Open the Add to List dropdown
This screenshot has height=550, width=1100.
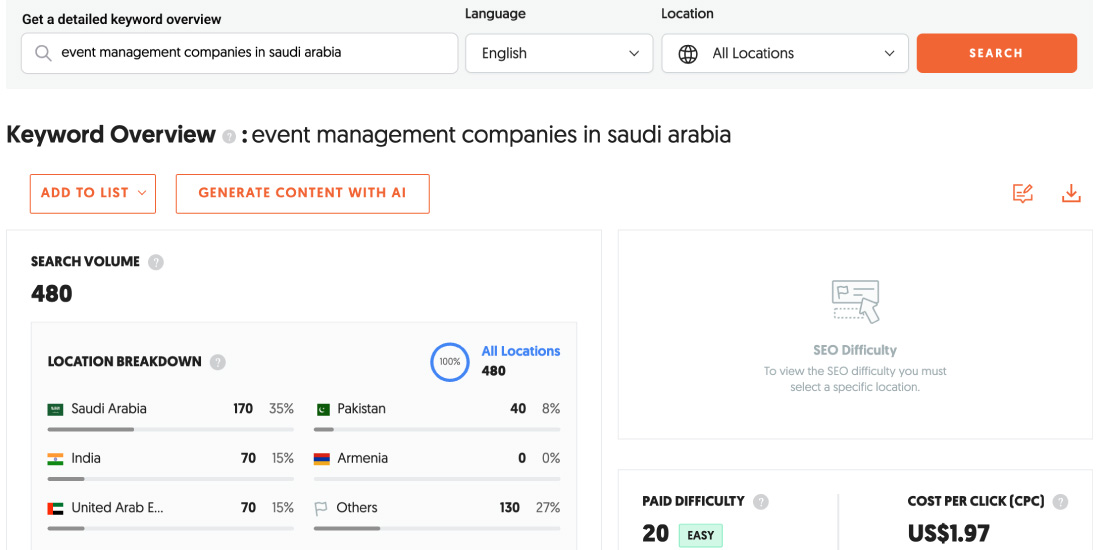(93, 194)
